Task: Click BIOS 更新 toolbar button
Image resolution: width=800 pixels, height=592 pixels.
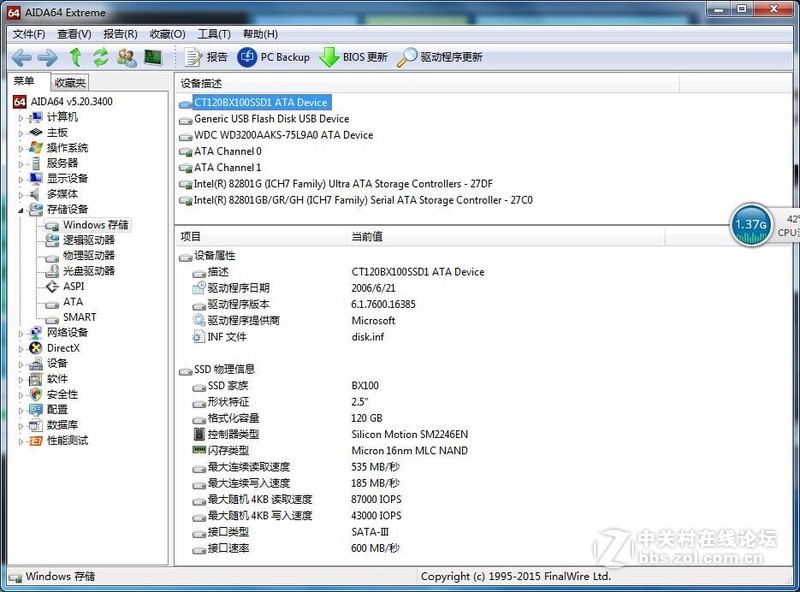Action: 353,57
